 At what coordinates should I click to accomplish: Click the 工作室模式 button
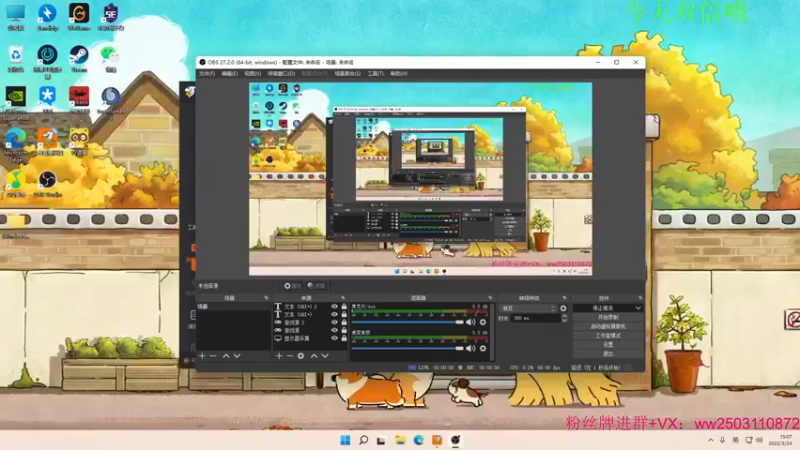pyautogui.click(x=608, y=335)
